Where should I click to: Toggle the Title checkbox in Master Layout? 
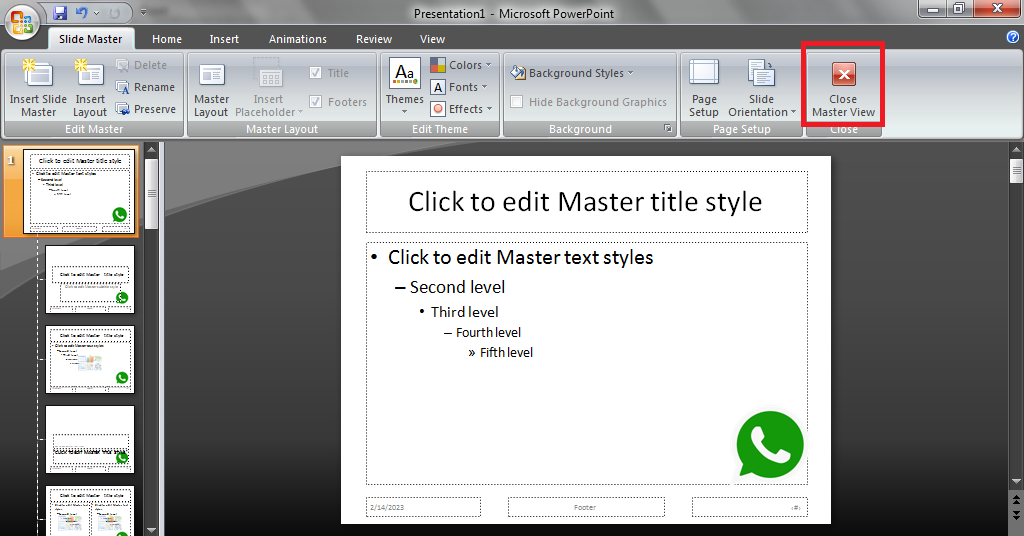click(x=316, y=73)
